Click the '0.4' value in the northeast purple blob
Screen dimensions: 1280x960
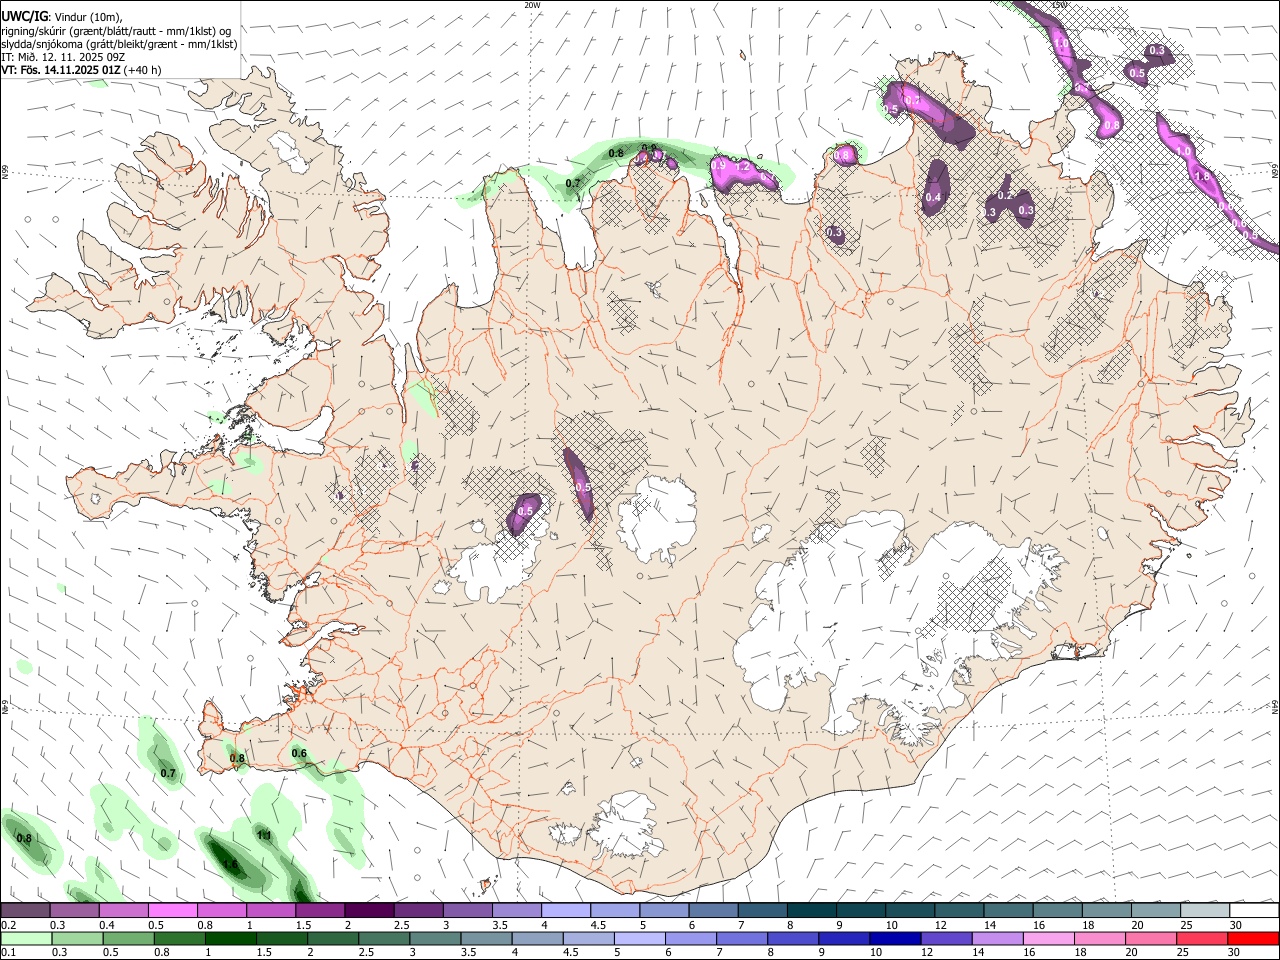click(x=933, y=198)
